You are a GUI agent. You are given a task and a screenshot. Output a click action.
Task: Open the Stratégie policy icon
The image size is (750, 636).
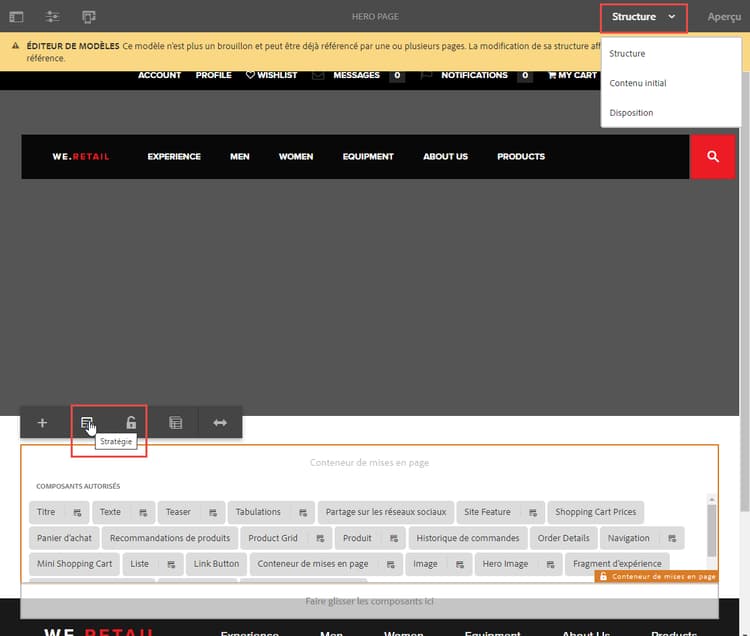pos(87,423)
